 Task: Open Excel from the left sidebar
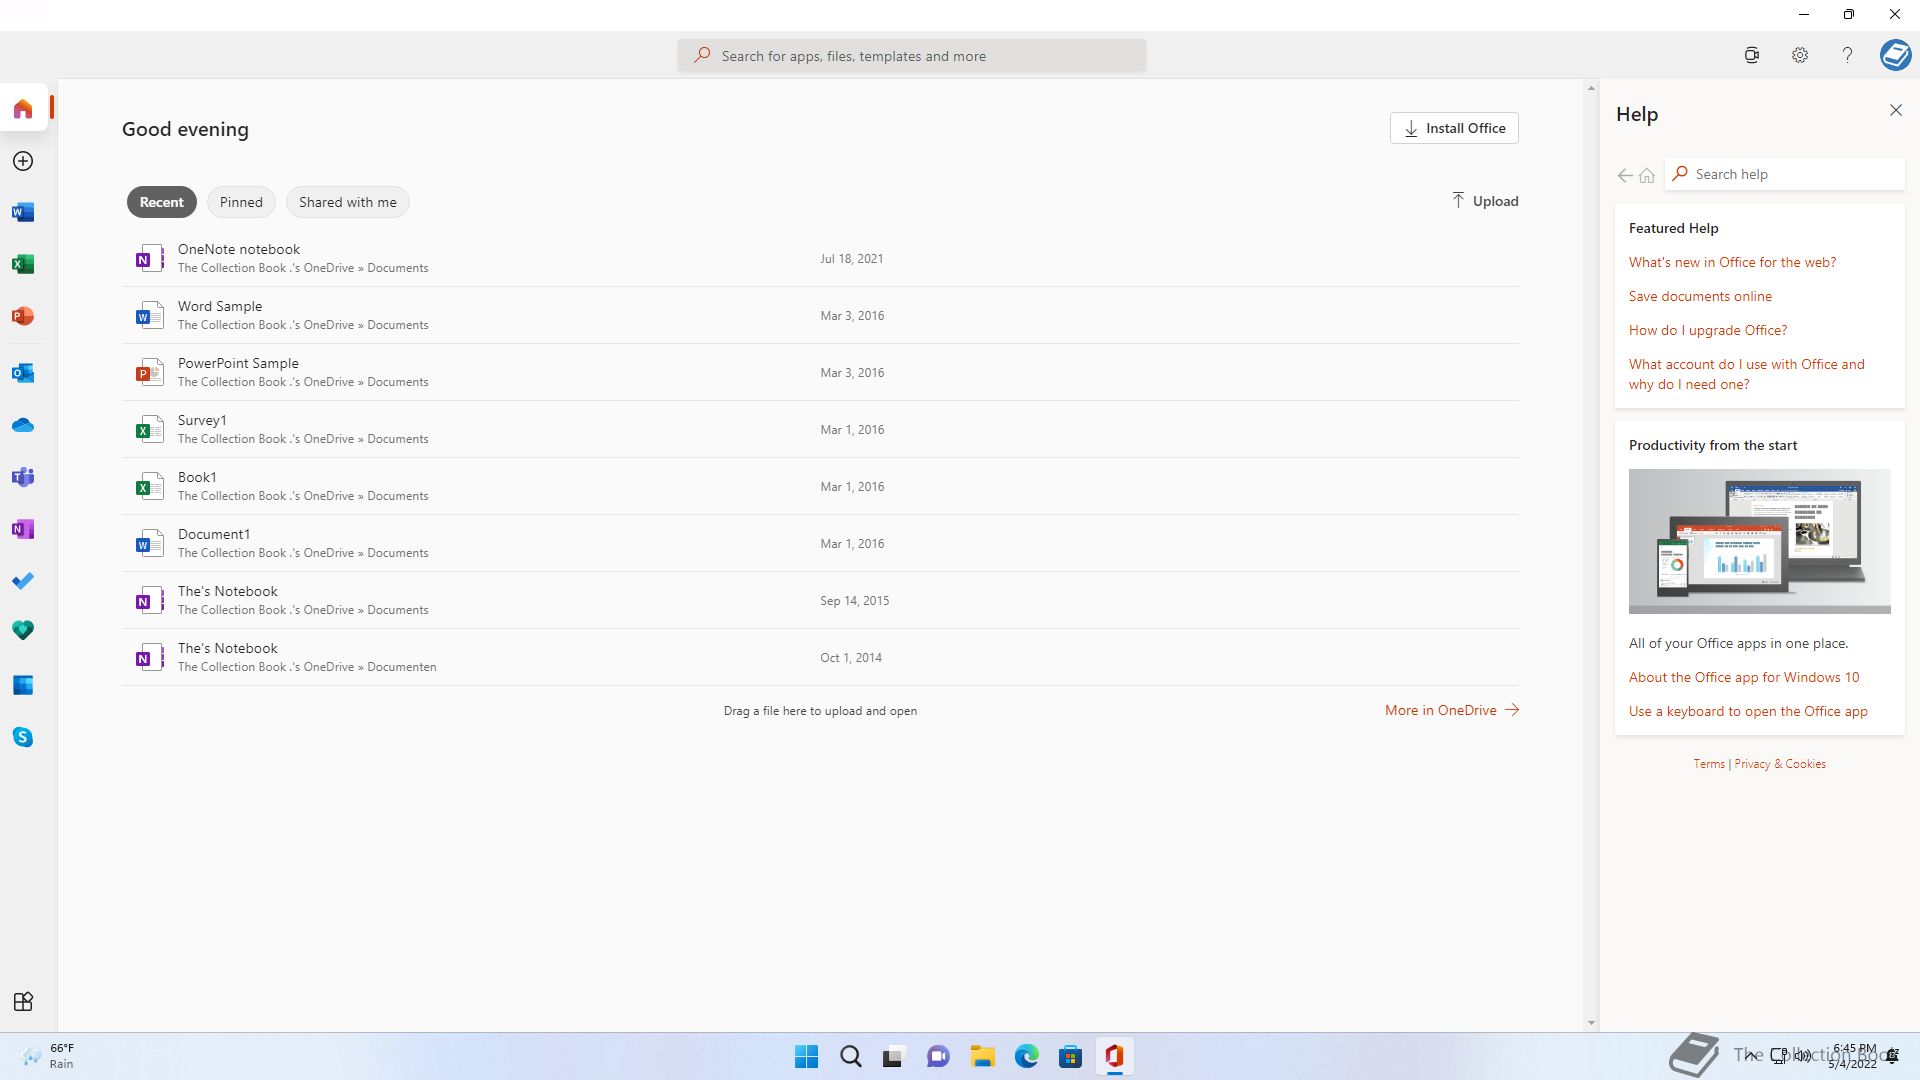tap(23, 264)
